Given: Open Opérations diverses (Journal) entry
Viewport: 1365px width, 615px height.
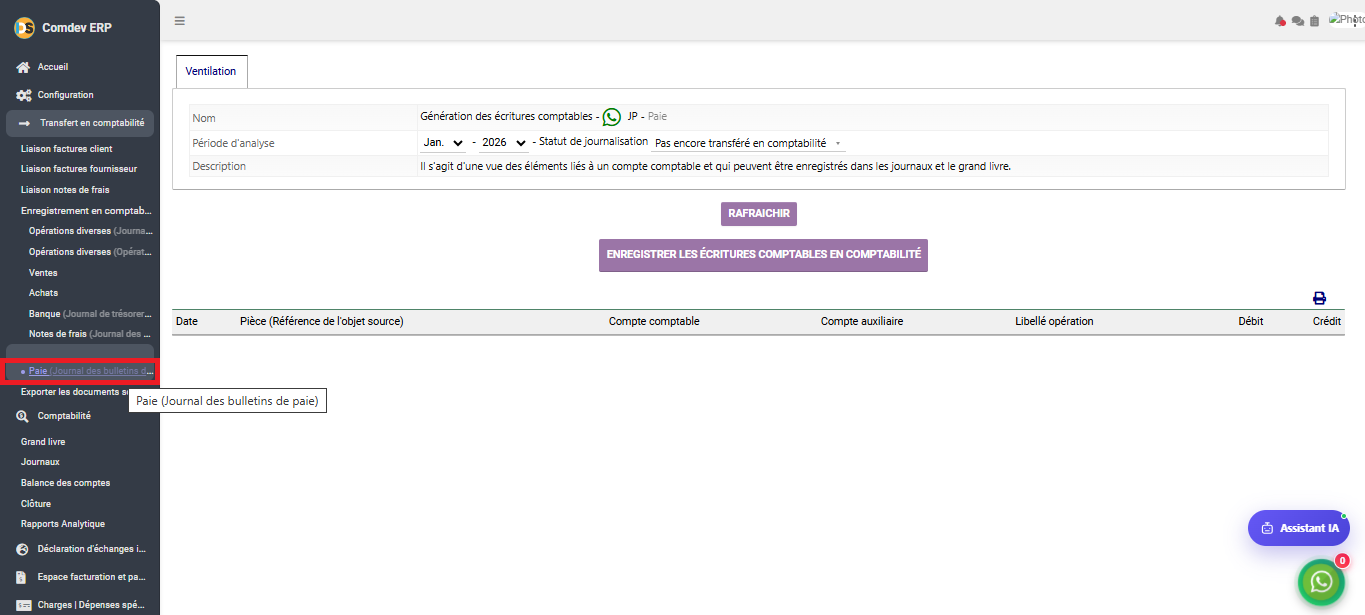Looking at the screenshot, I should pos(91,231).
